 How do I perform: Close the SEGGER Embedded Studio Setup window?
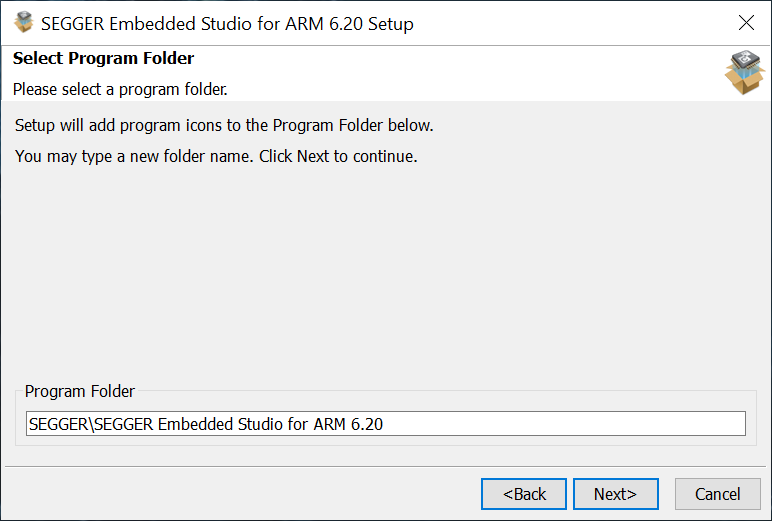[746, 22]
